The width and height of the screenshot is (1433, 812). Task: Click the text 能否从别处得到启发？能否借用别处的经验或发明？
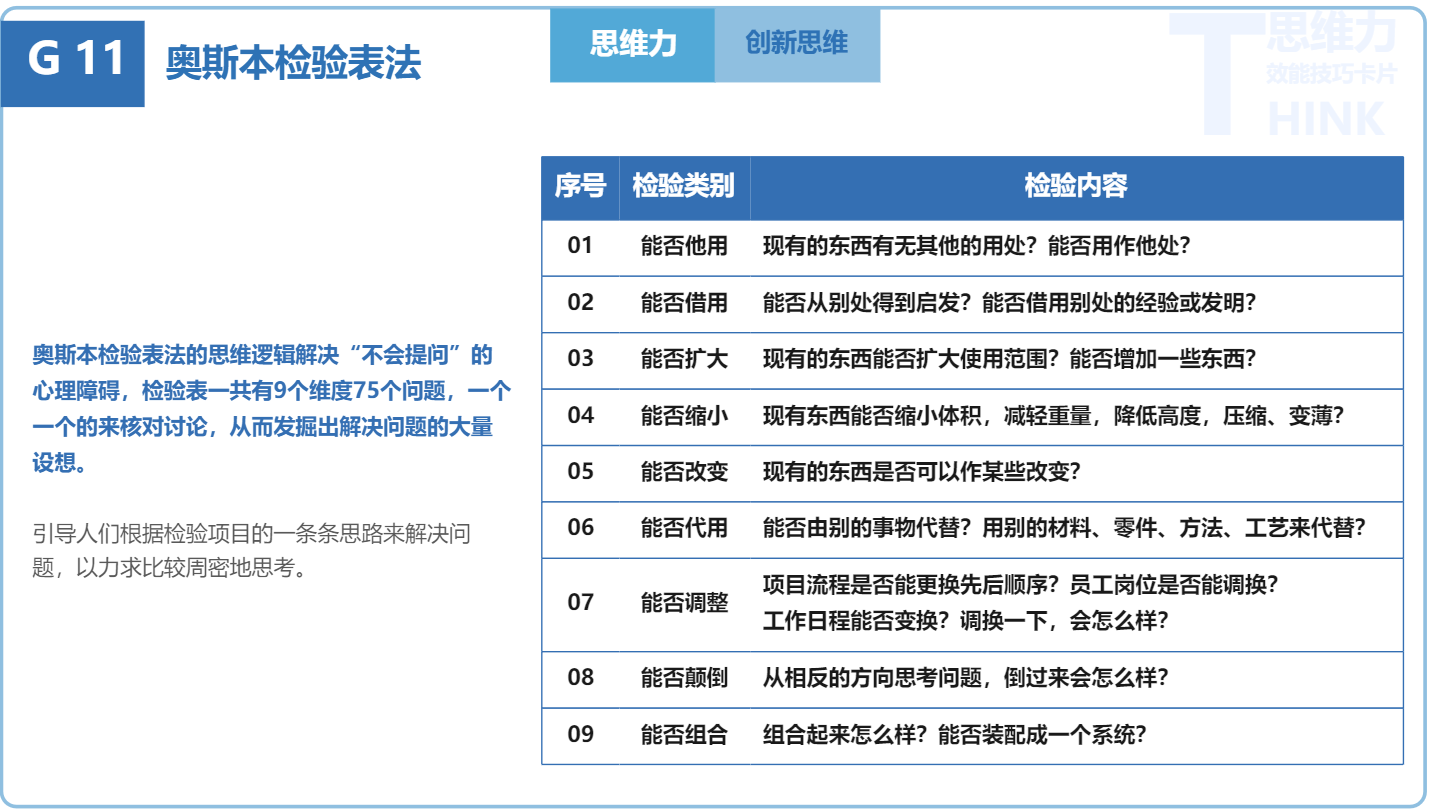[x=1010, y=302]
